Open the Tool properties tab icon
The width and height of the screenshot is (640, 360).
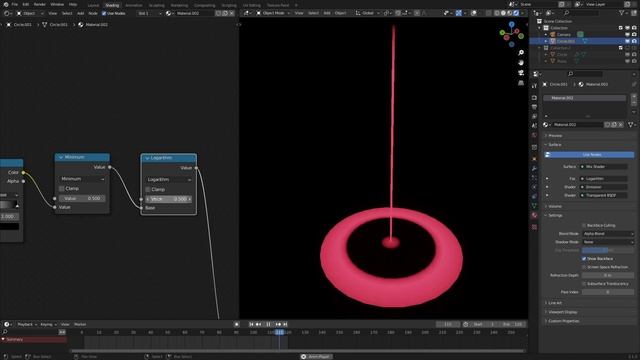point(534,86)
